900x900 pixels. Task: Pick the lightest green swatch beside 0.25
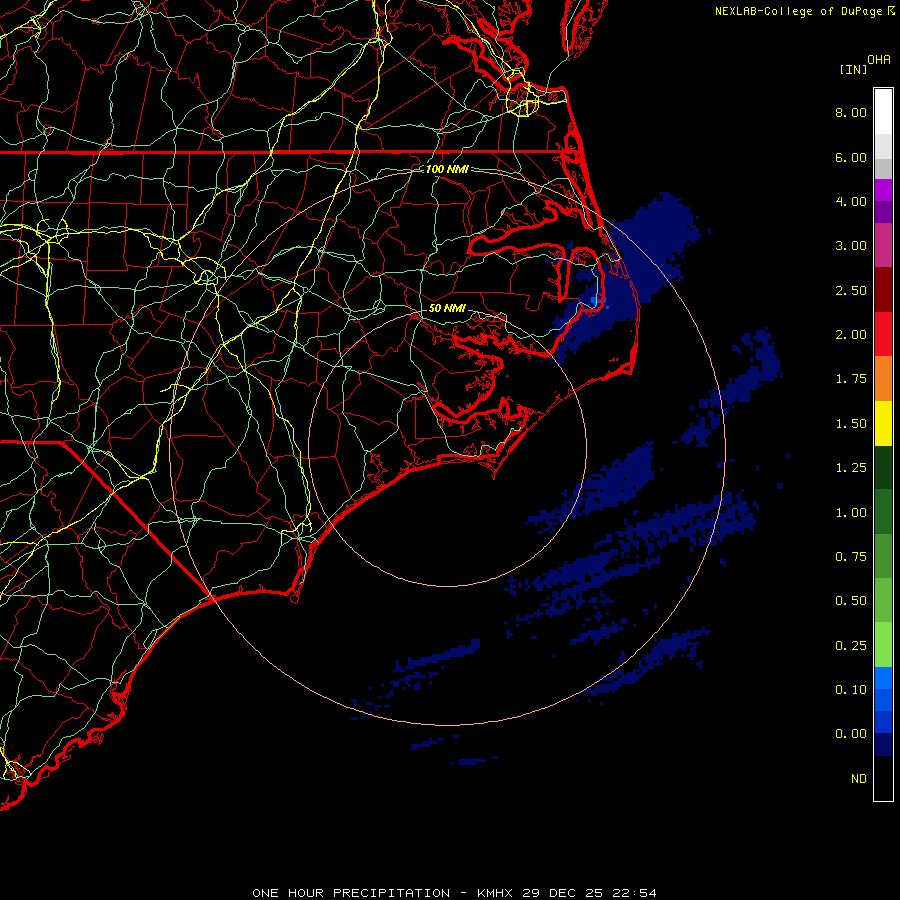883,645
